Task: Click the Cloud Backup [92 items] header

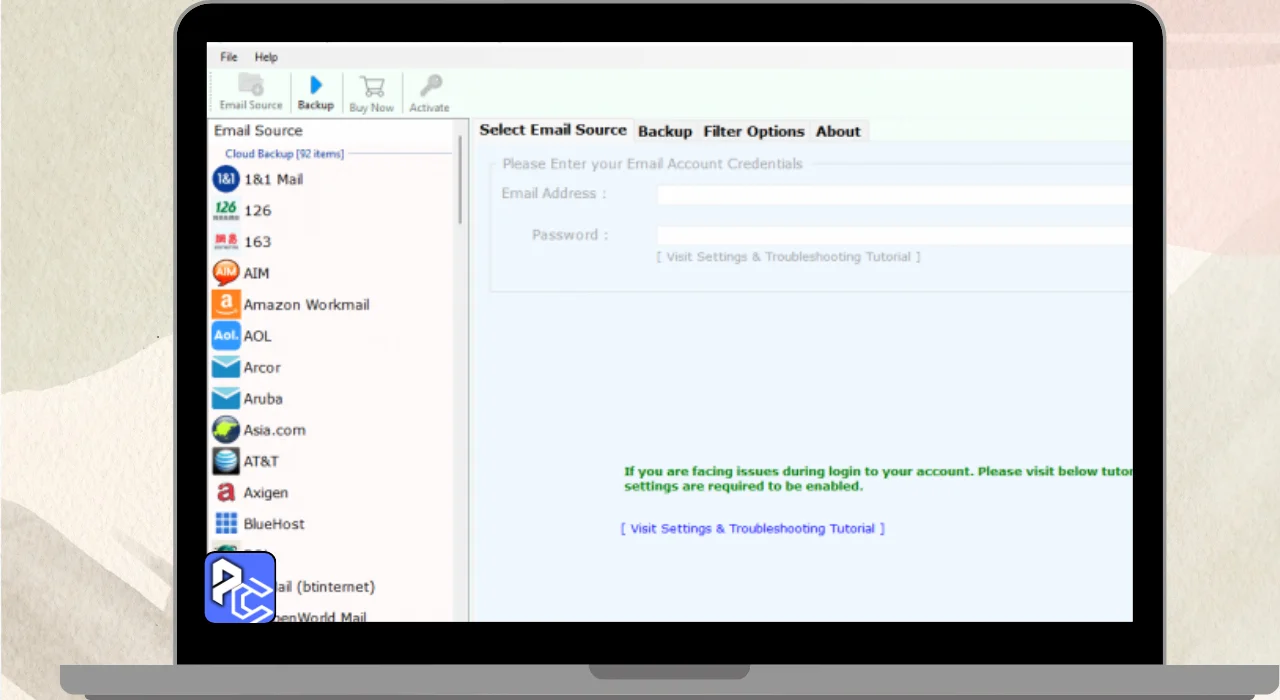Action: pyautogui.click(x=284, y=154)
